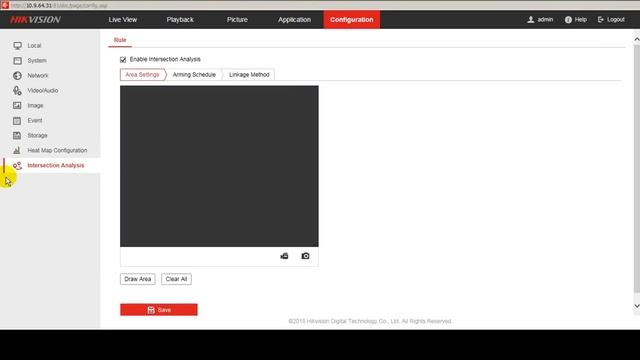Open the Live View tab

123,20
